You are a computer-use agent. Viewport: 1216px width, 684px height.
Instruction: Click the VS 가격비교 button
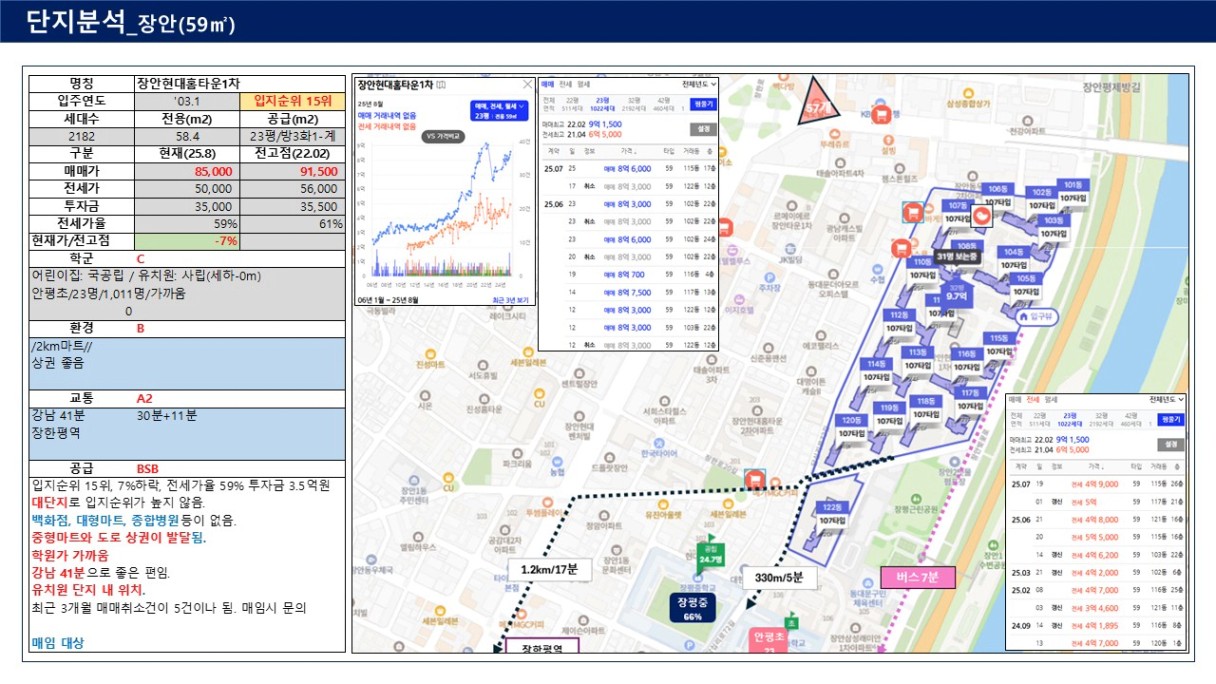pos(443,135)
